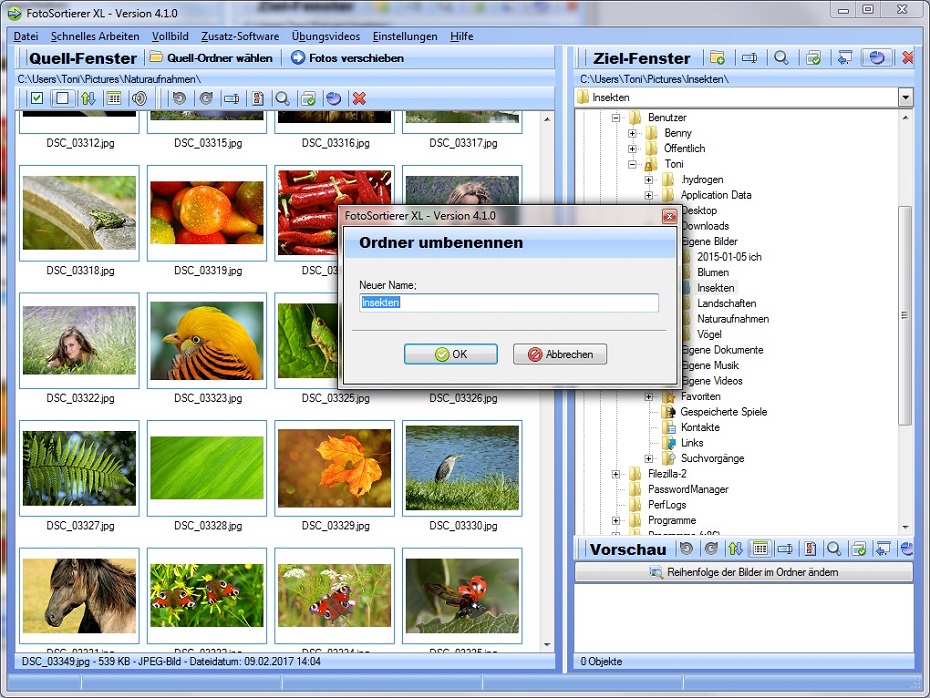930x698 pixels.
Task: Click rotate left icon in Quell-Fenster toolbar
Action: click(x=179, y=98)
